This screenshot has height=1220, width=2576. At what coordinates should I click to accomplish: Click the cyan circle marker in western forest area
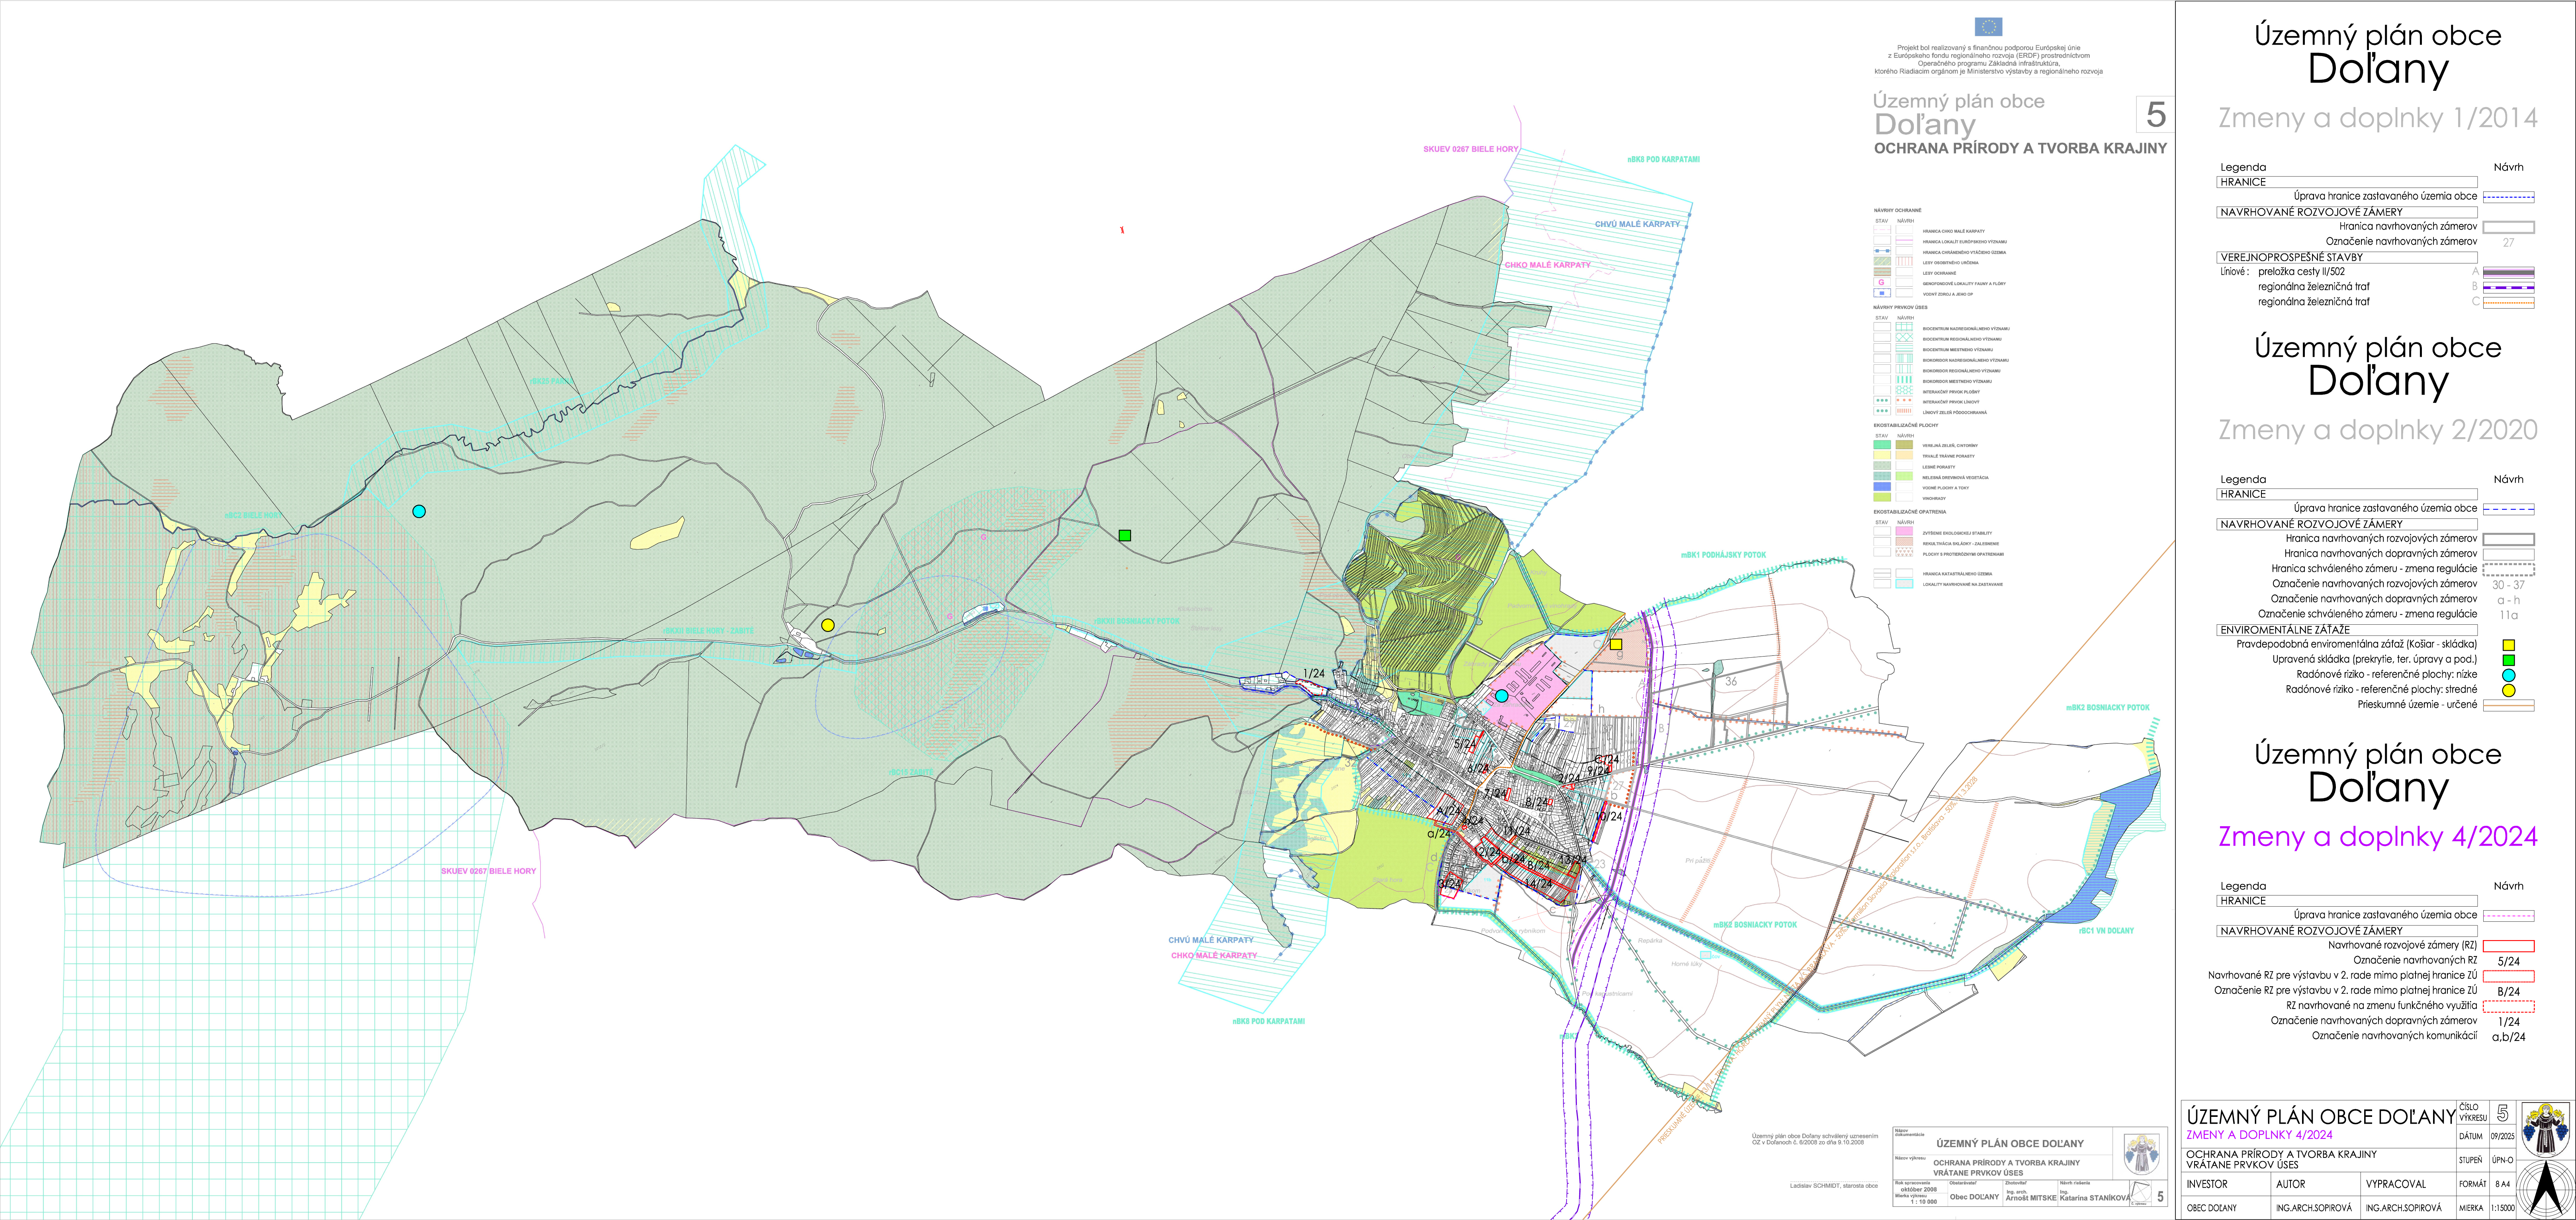pyautogui.click(x=419, y=511)
